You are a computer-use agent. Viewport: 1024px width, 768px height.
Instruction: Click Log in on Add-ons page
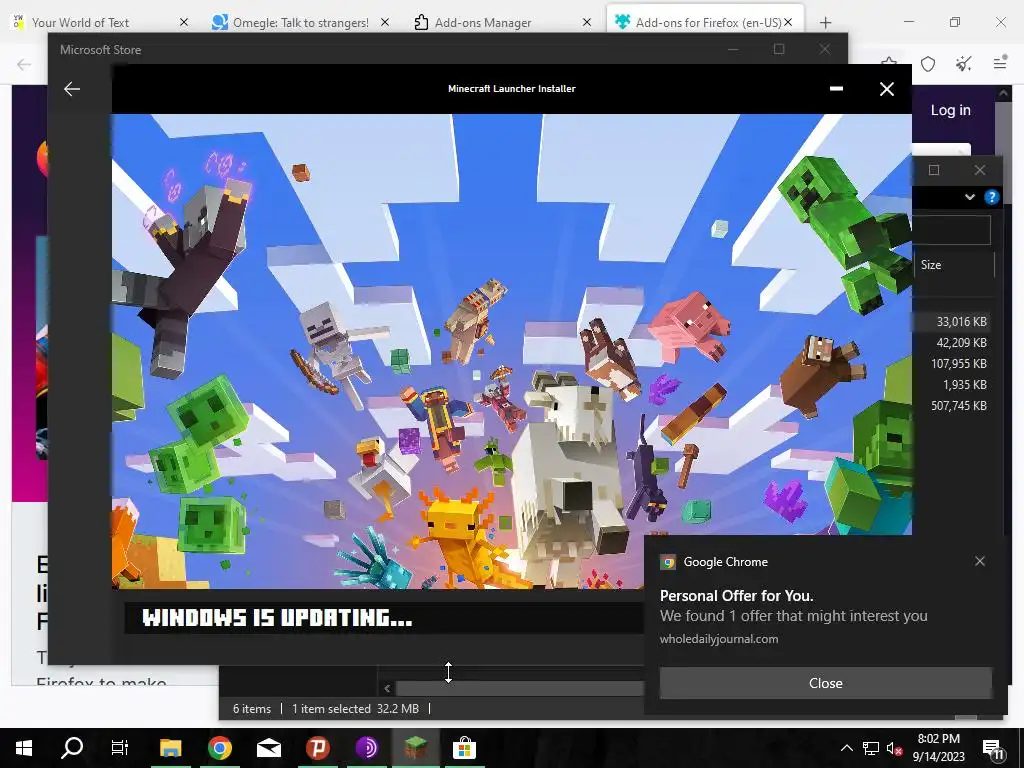(950, 110)
